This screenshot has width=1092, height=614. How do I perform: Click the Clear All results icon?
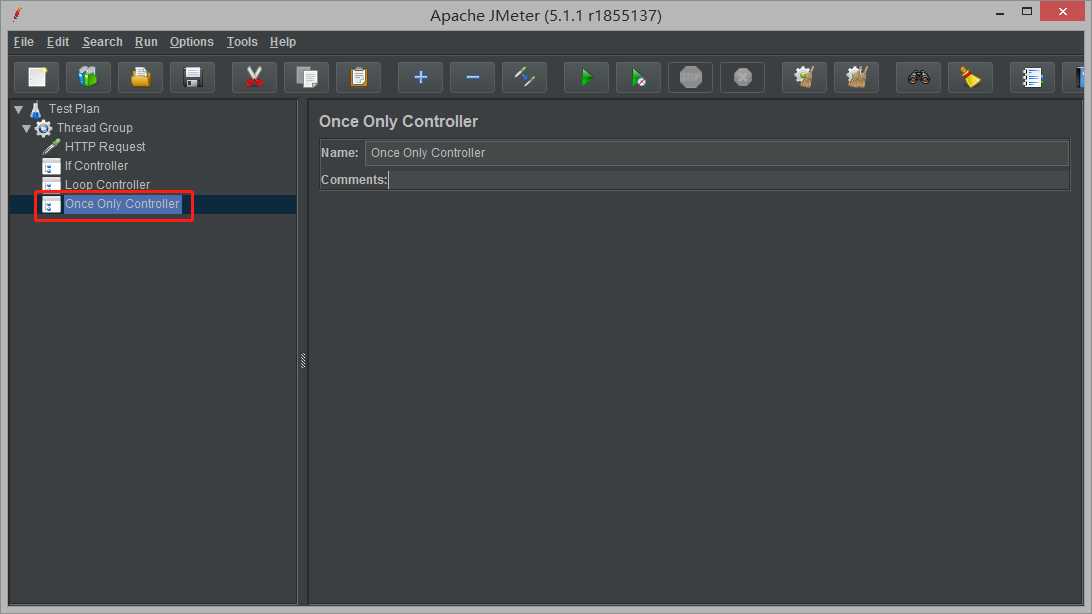pyautogui.click(x=857, y=77)
